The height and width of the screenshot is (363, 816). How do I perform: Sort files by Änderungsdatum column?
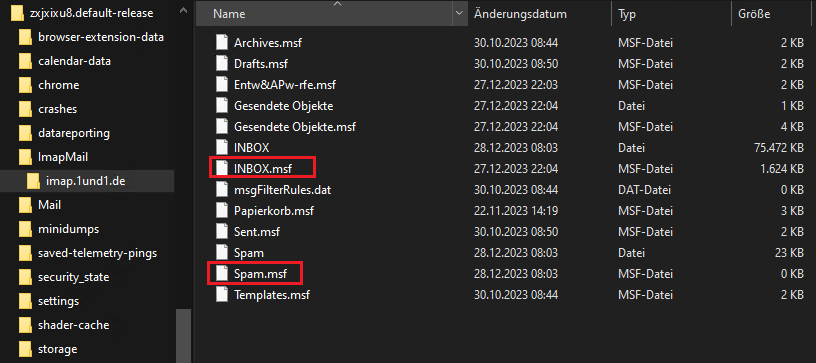(x=520, y=14)
